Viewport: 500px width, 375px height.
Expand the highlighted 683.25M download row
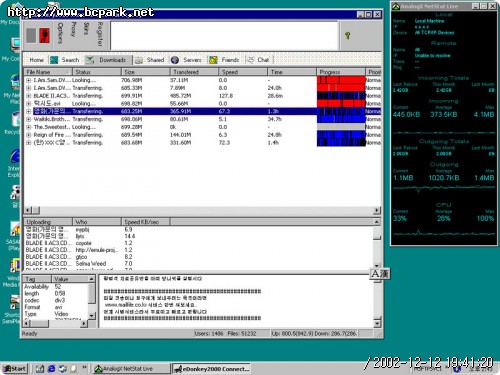29,111
